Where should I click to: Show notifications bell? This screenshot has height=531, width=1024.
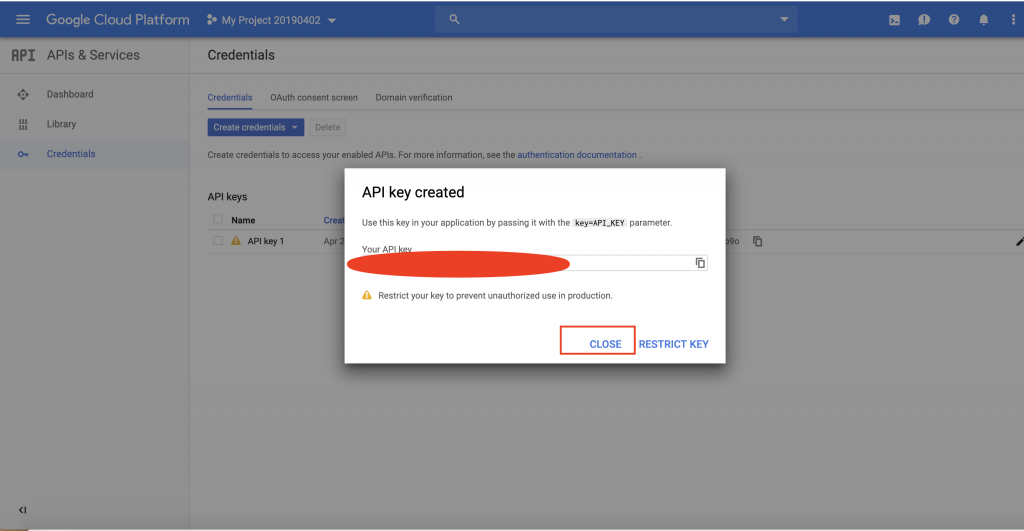tap(984, 20)
